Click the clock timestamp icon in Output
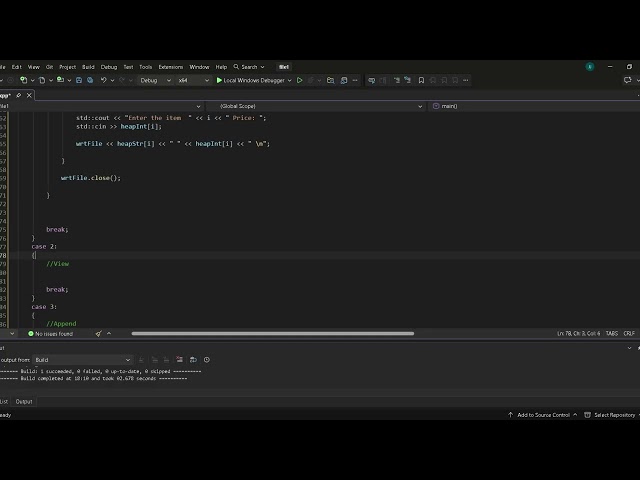This screenshot has height=480, width=640. 207,360
